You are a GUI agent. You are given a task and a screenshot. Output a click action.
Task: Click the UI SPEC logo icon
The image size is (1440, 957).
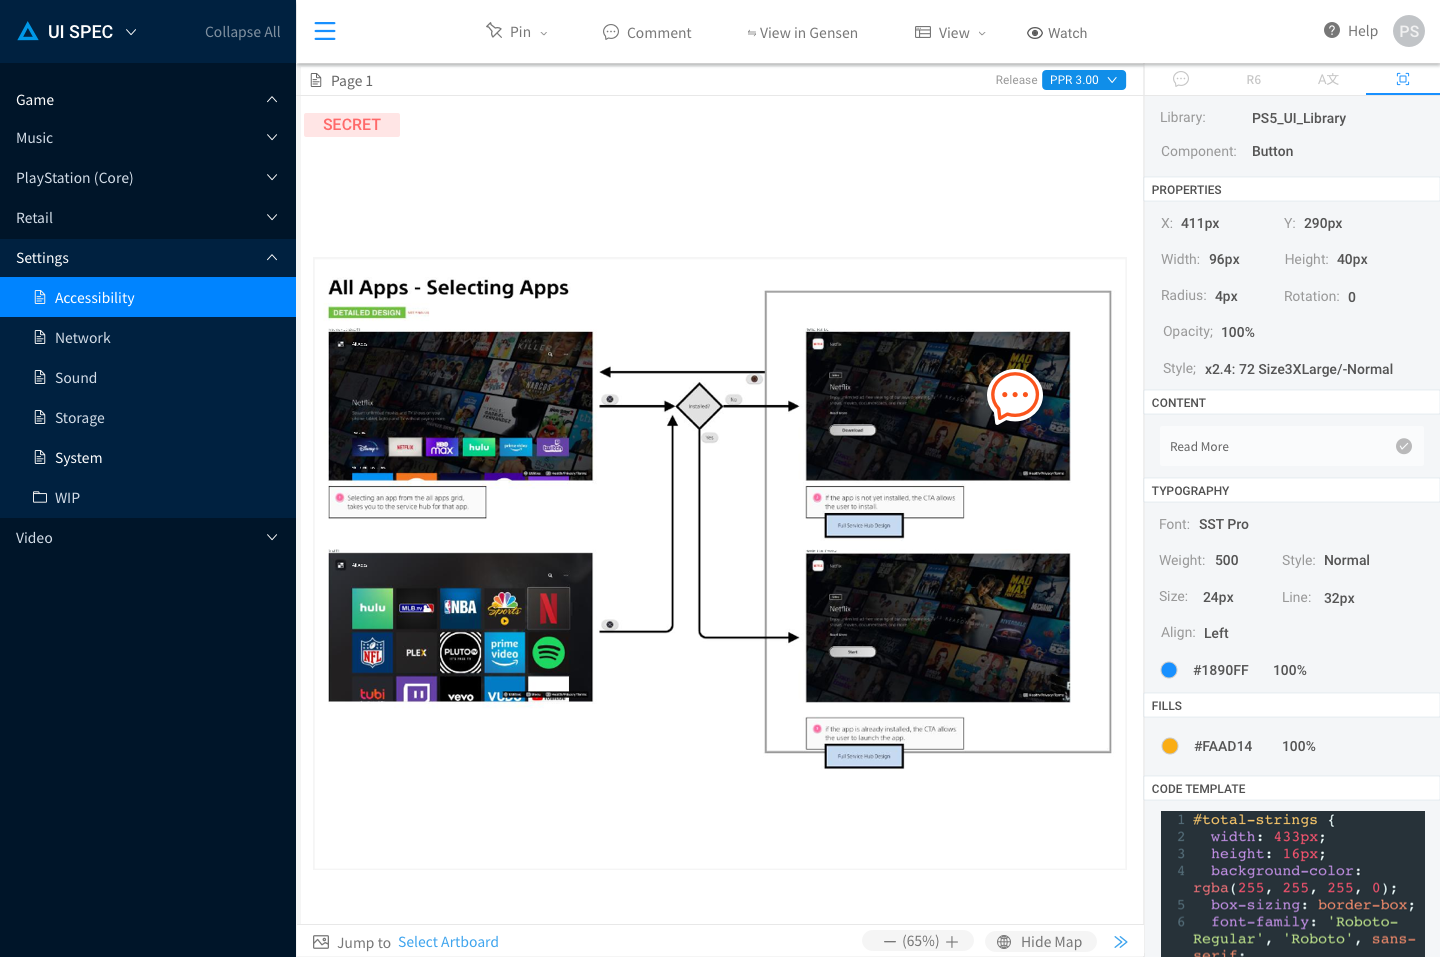click(28, 32)
